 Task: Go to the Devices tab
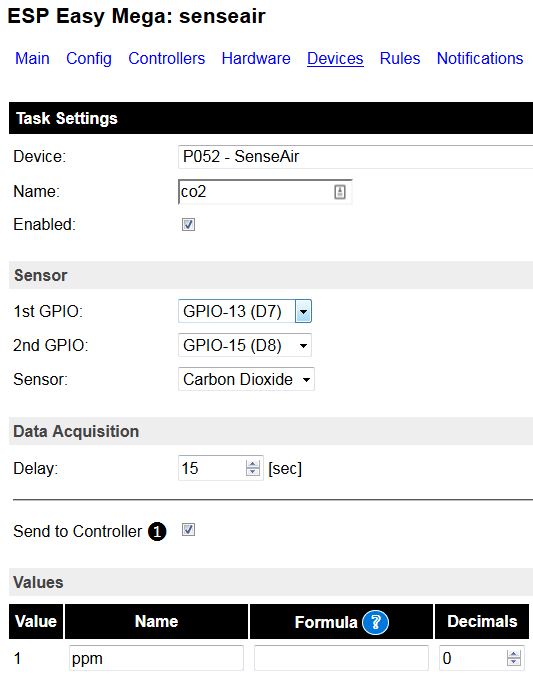(x=335, y=58)
